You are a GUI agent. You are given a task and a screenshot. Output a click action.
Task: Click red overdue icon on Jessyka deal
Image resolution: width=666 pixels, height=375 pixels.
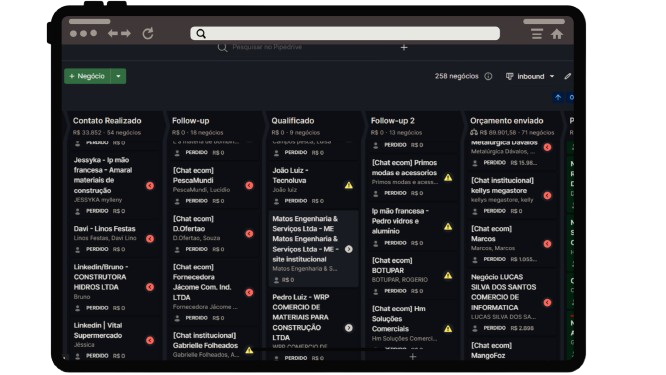[150, 186]
